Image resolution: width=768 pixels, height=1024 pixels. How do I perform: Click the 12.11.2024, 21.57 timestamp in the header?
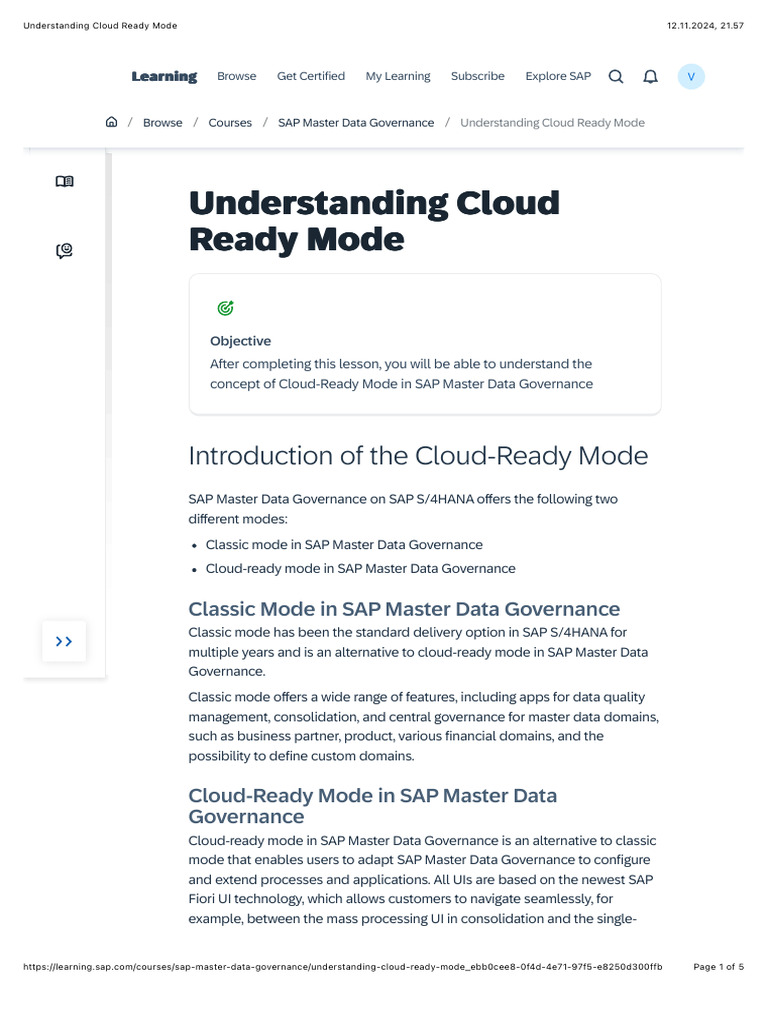click(705, 25)
